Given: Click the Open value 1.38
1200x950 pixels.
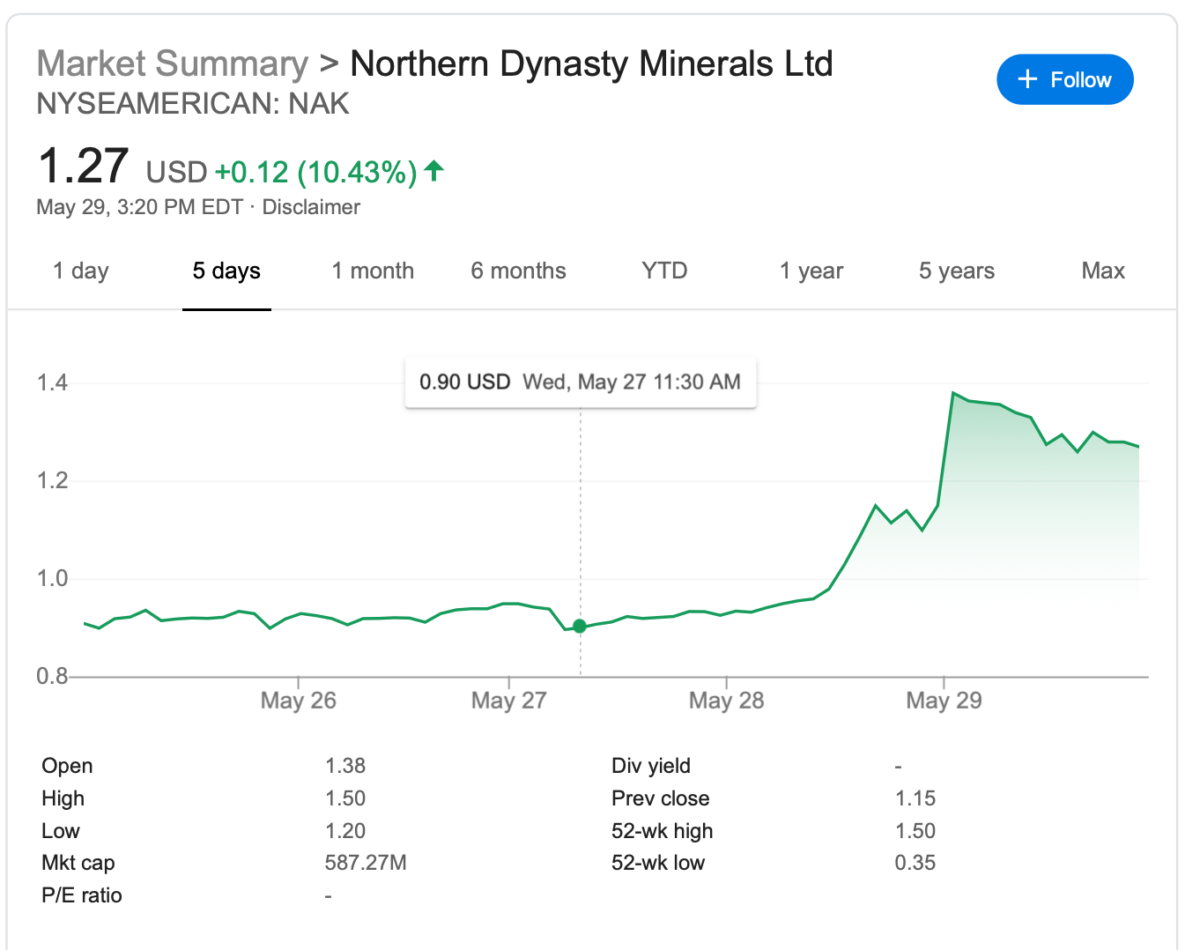Looking at the screenshot, I should click(345, 767).
